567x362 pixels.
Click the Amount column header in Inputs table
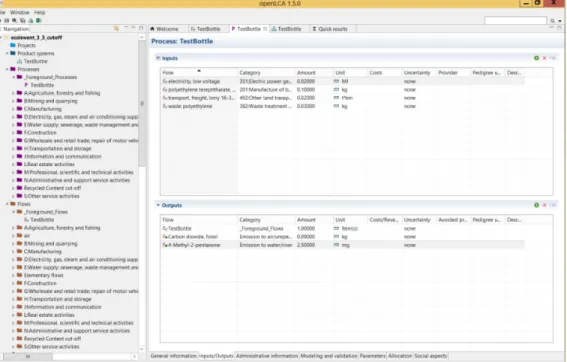tap(314, 73)
